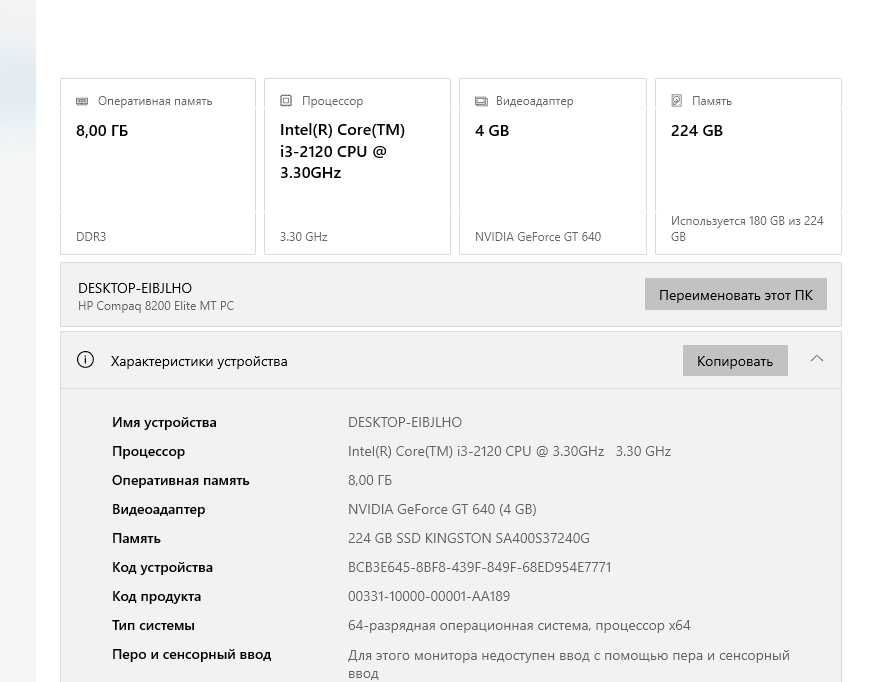The image size is (892, 682).
Task: Click the 8,00 ГБ value in specs list
Action: [x=370, y=481]
